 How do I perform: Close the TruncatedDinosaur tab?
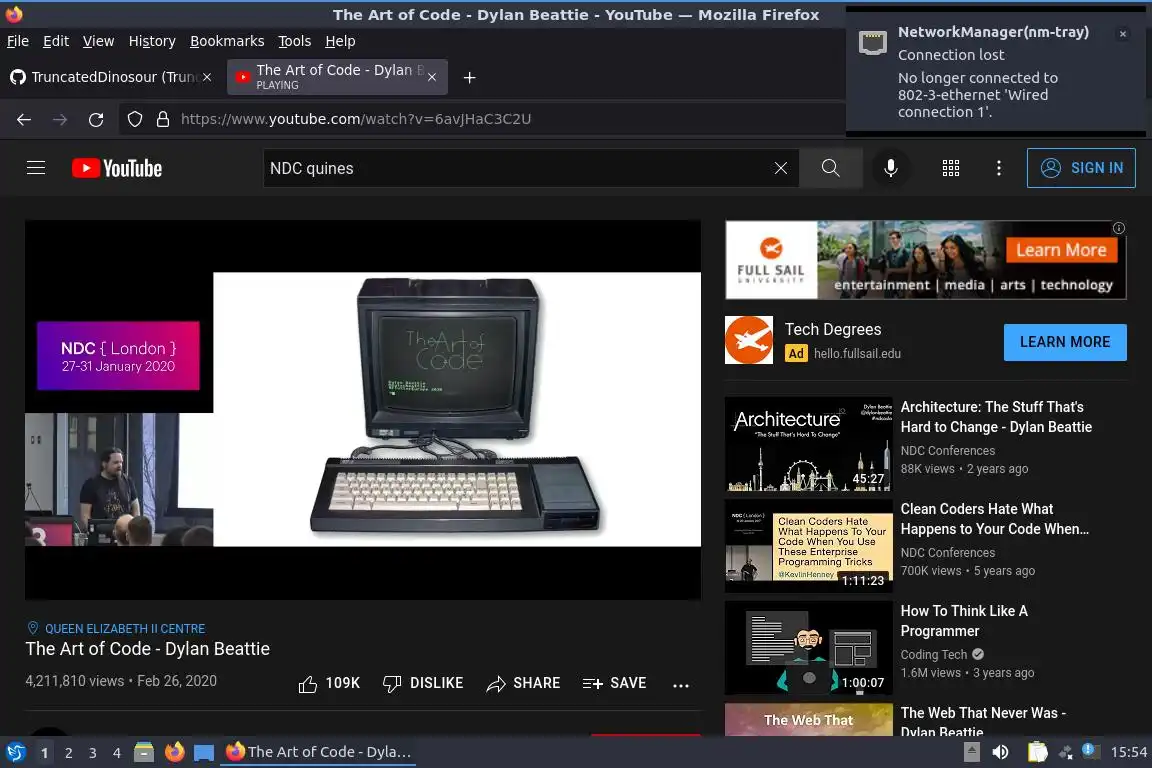point(207,76)
